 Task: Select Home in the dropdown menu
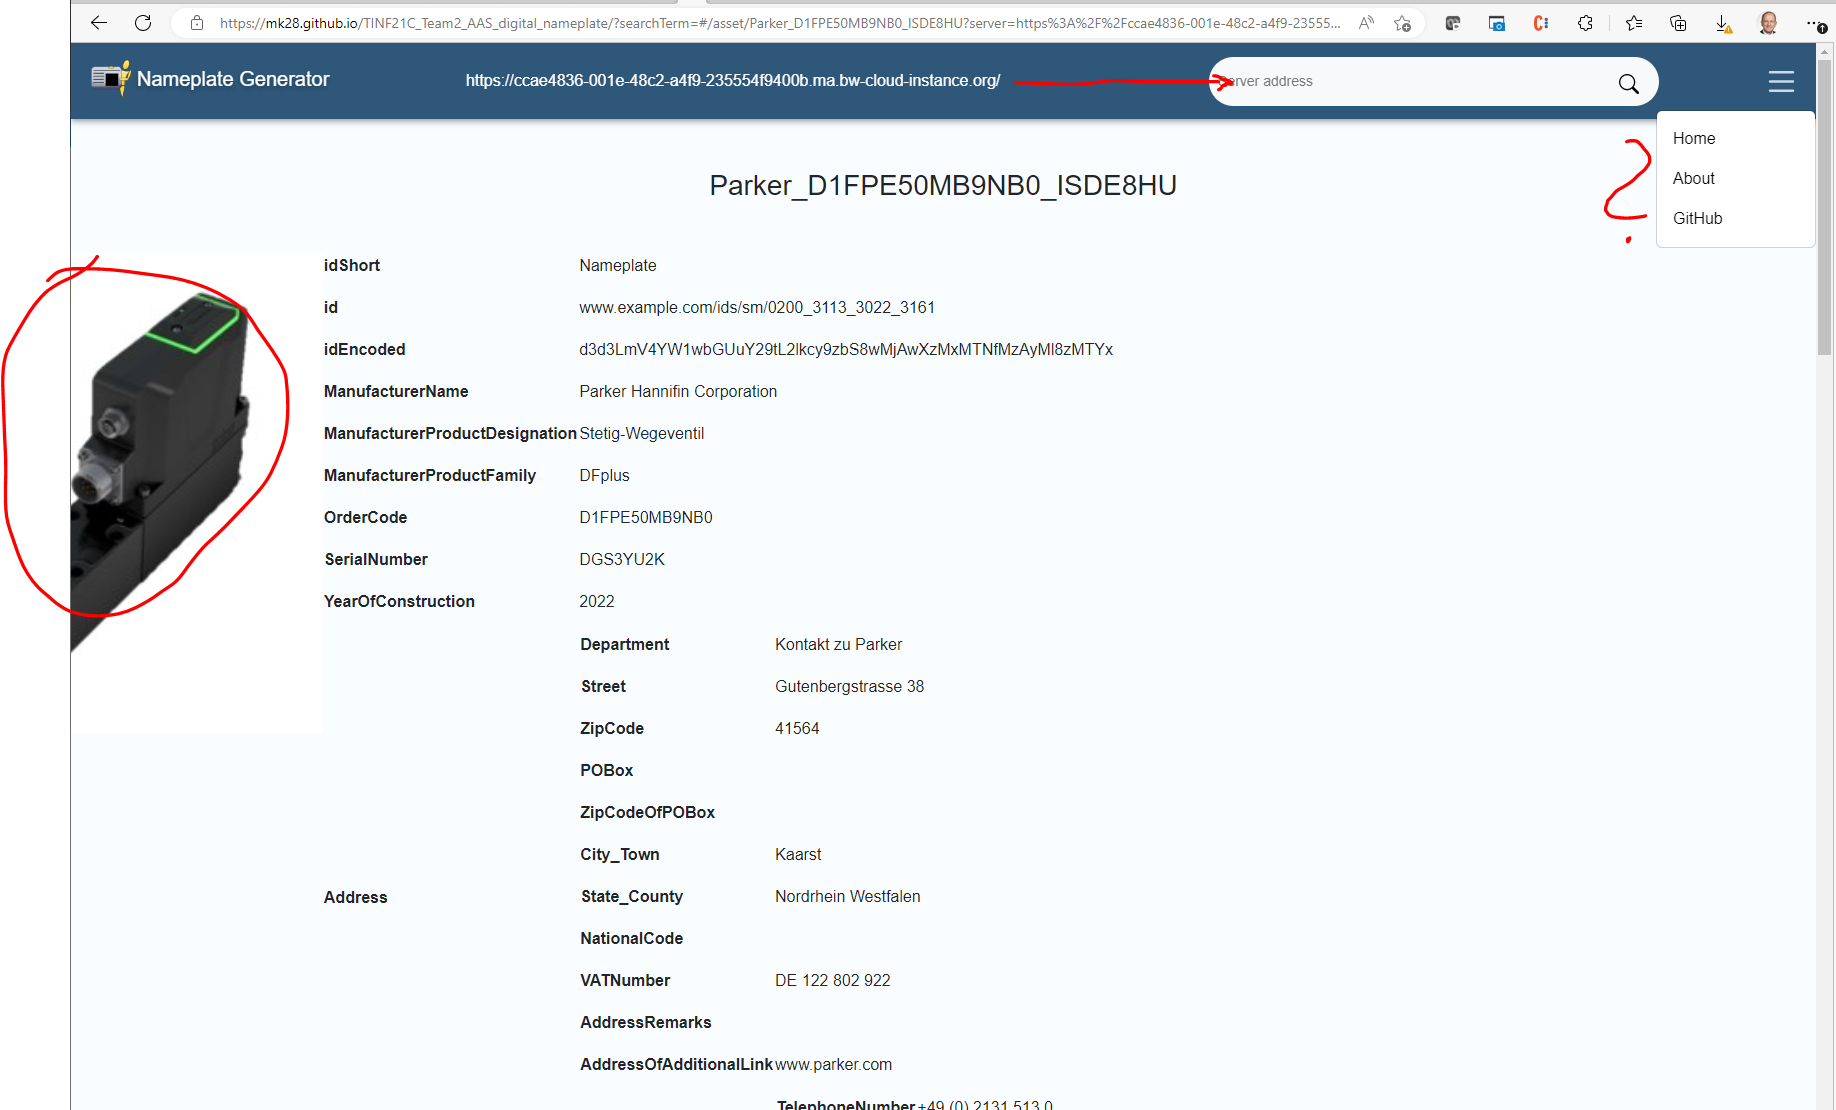point(1694,138)
